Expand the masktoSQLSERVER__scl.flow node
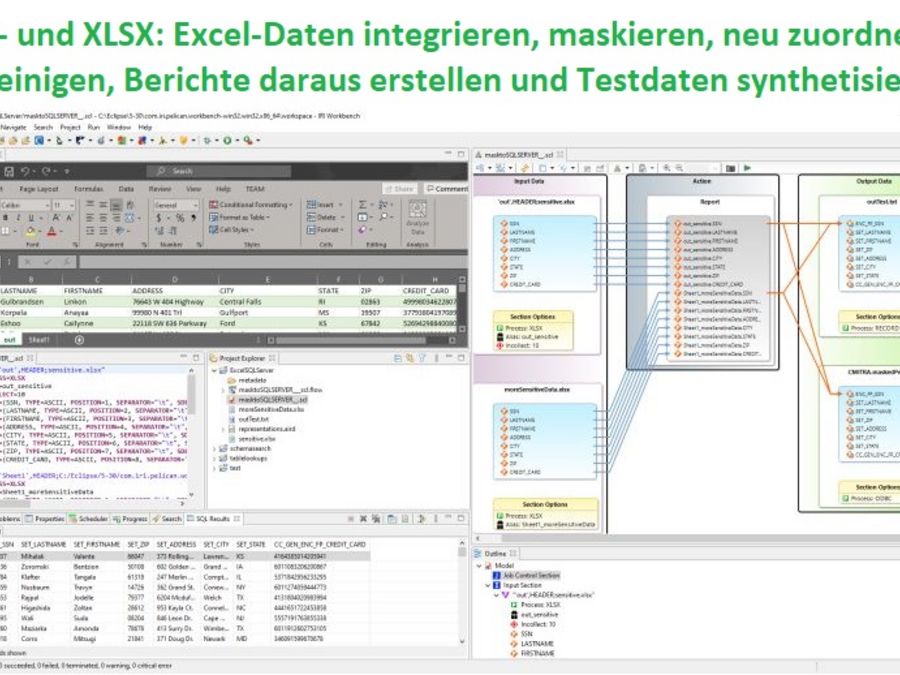 [x=223, y=390]
